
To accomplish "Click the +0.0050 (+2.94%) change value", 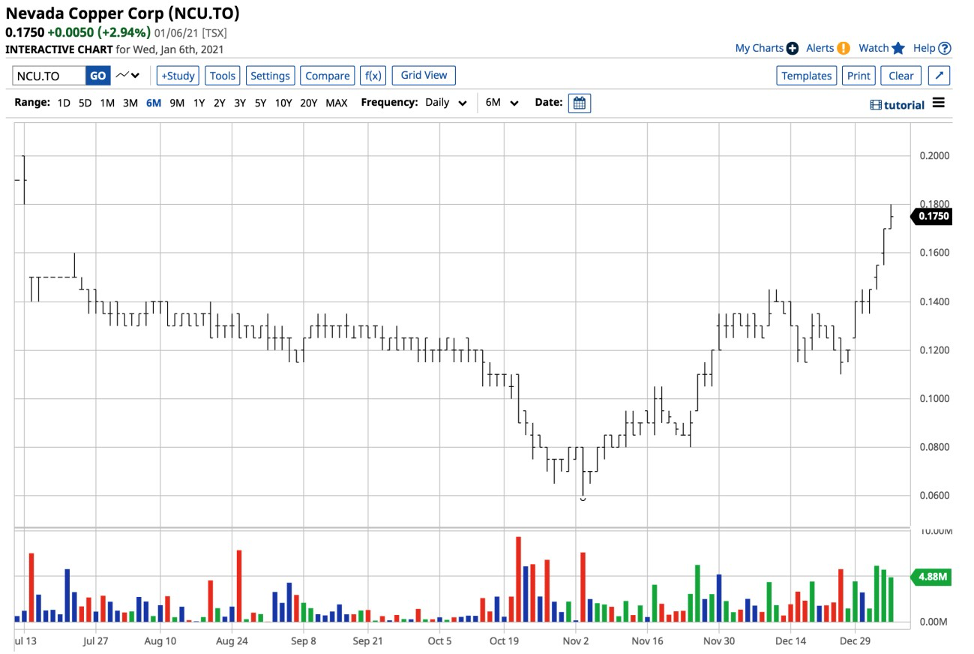I will (x=99, y=32).
